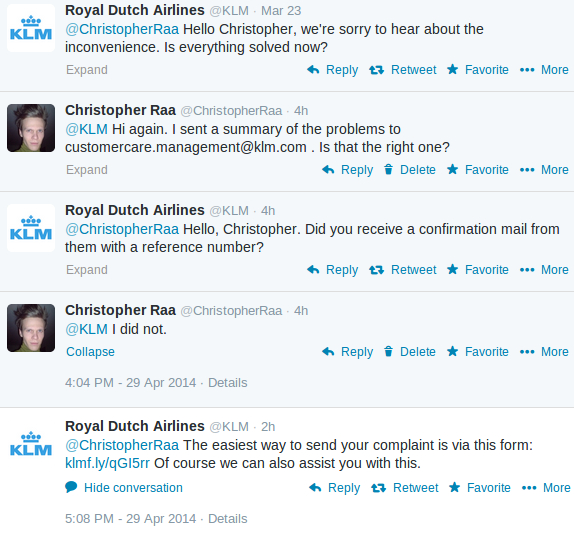This screenshot has width=574, height=533.
Task: Expand KLM's reference number tweet
Action: point(87,269)
